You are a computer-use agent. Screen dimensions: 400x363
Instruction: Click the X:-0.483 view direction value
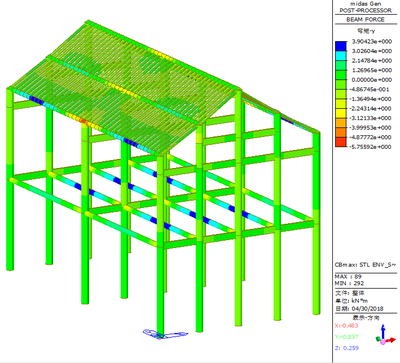click(x=346, y=326)
